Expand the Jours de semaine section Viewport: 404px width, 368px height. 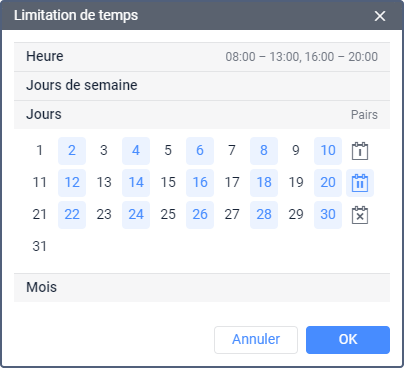coord(202,86)
